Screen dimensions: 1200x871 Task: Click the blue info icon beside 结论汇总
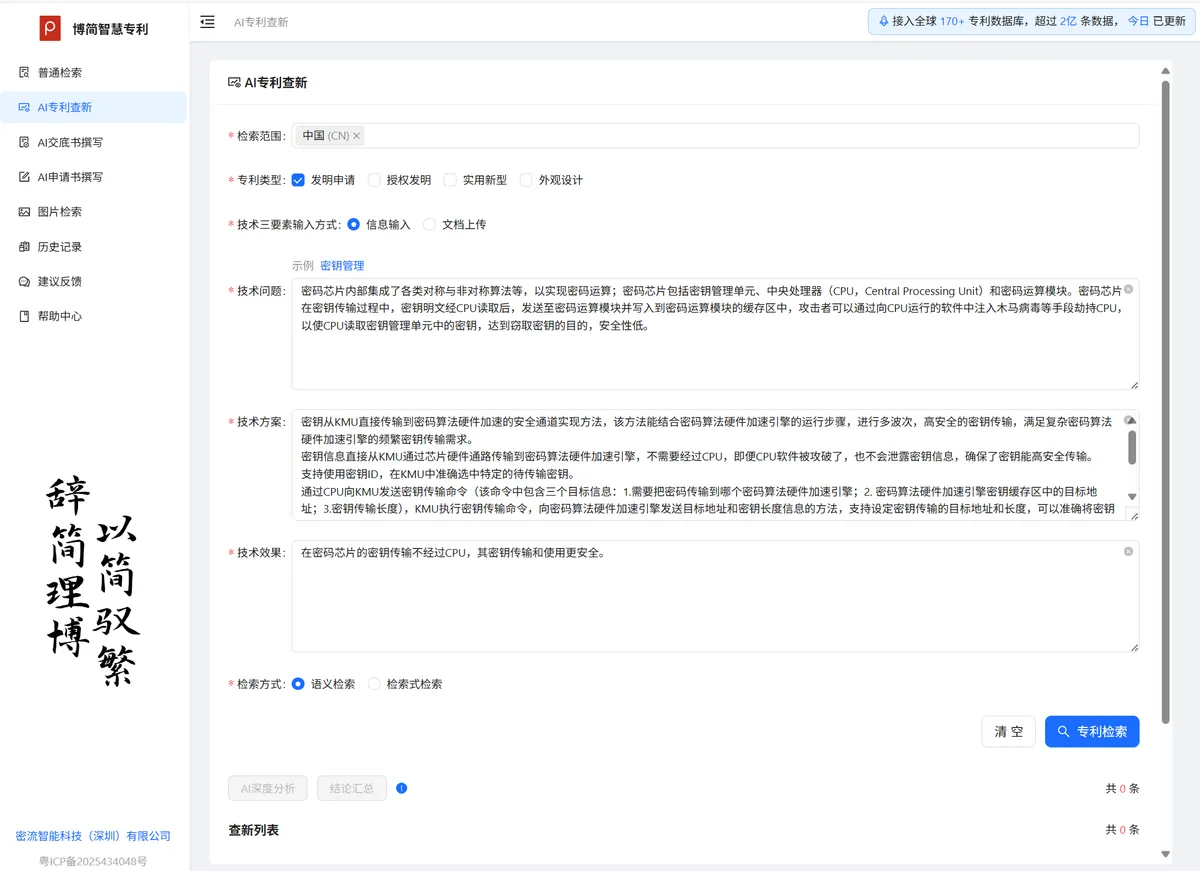(x=402, y=788)
